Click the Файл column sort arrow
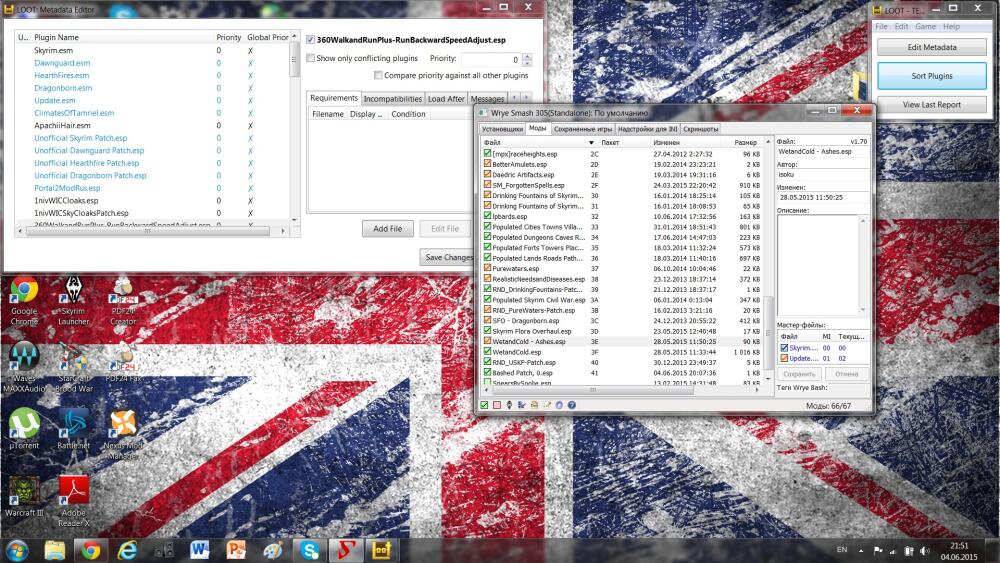Image resolution: width=1000 pixels, height=563 pixels. tap(591, 143)
